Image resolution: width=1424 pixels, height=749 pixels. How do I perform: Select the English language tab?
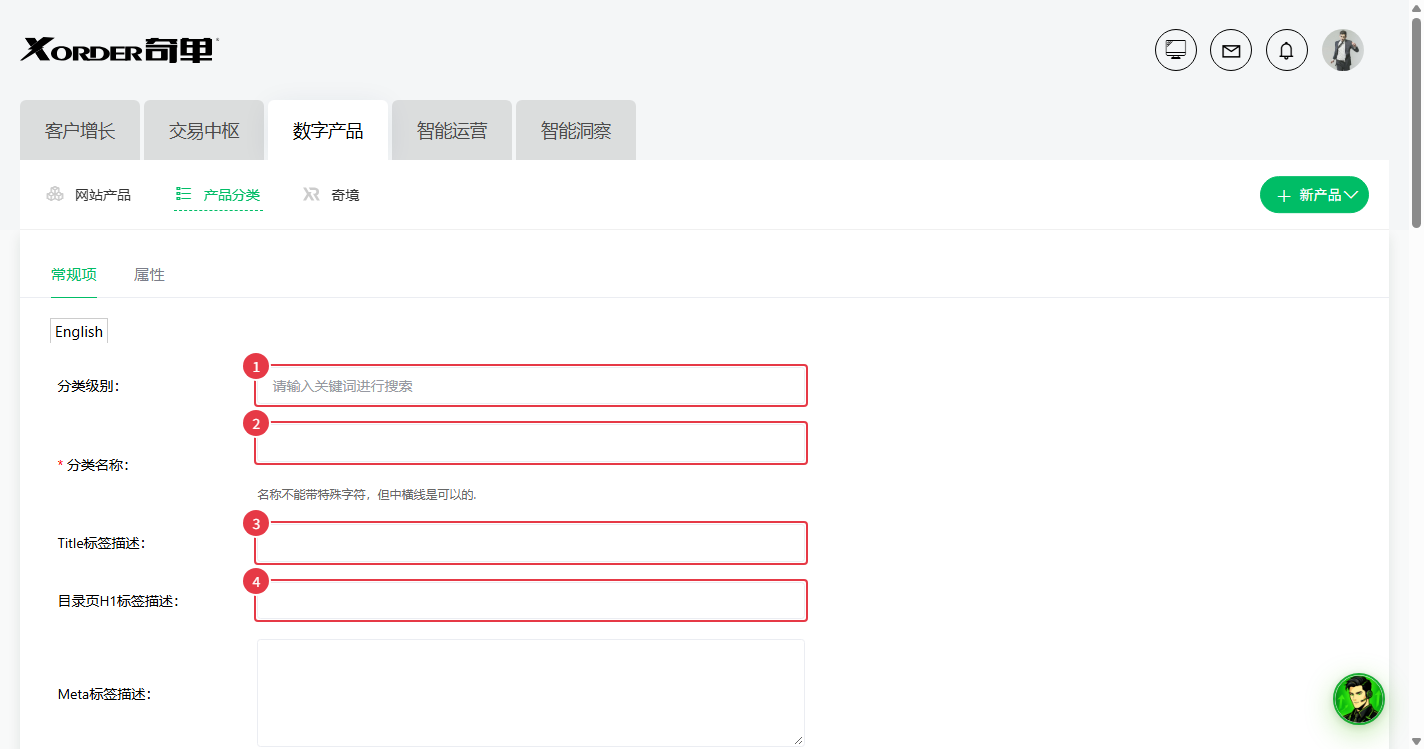coord(79,331)
